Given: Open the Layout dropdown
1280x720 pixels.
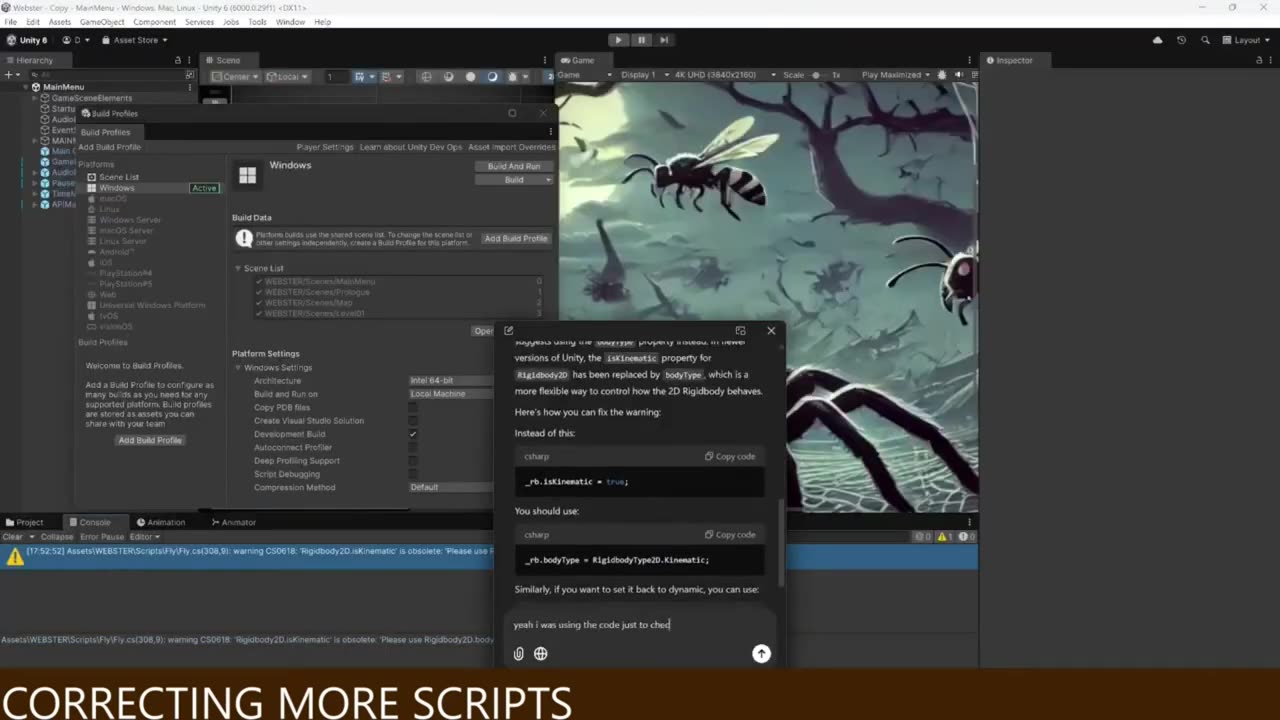Looking at the screenshot, I should 1246,40.
